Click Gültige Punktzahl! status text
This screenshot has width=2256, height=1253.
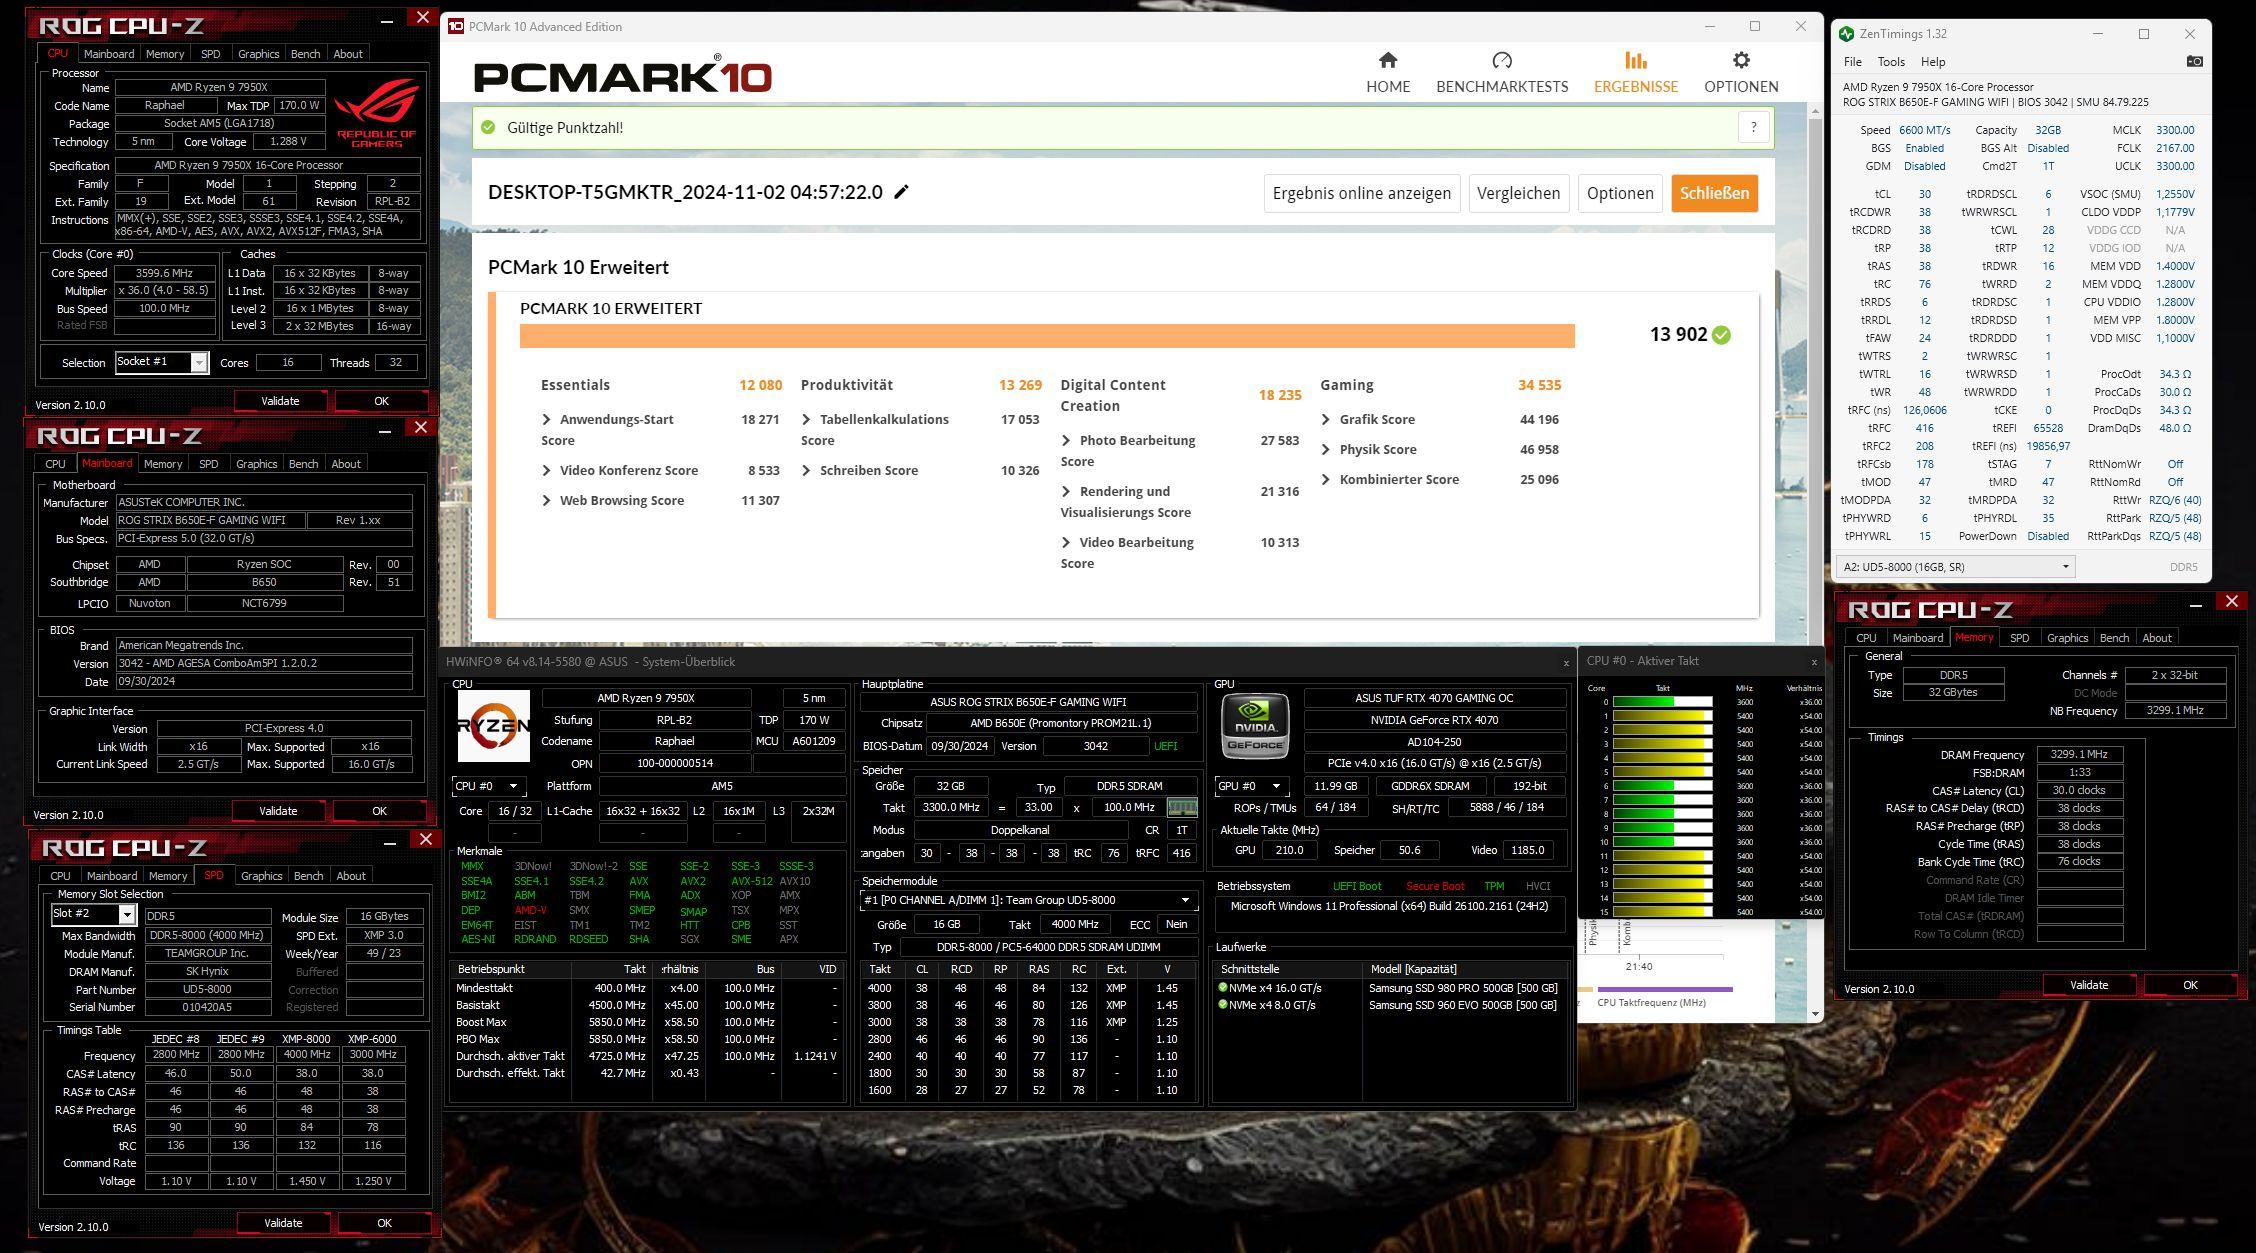click(565, 128)
